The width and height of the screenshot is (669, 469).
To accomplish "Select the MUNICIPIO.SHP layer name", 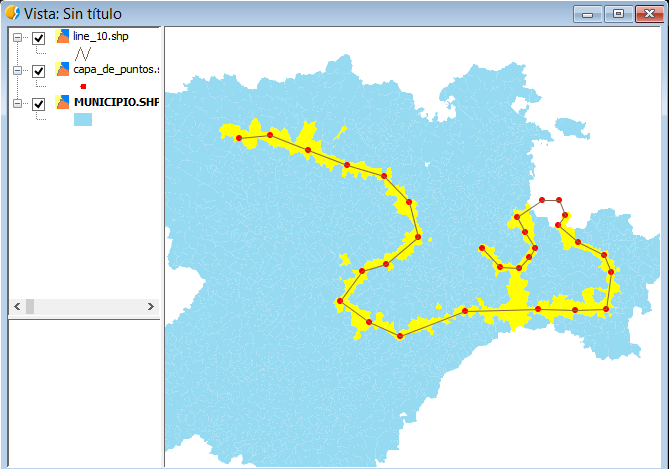I will [x=116, y=103].
